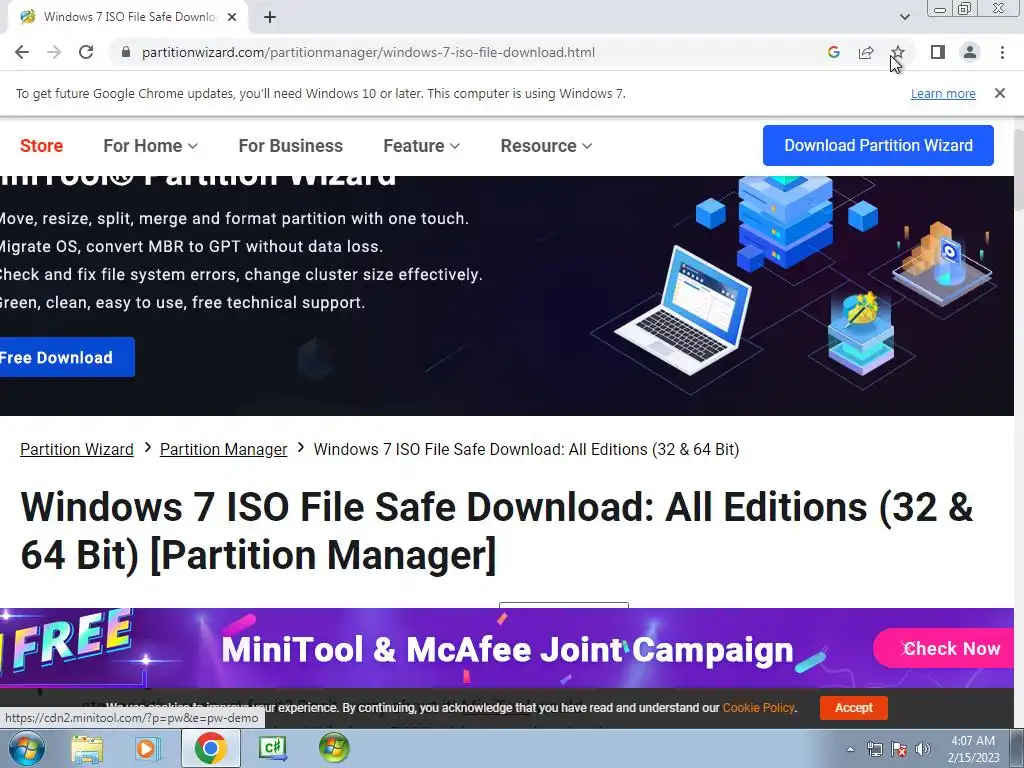
Task: Dismiss the Chrome update notification bar
Action: [x=999, y=93]
